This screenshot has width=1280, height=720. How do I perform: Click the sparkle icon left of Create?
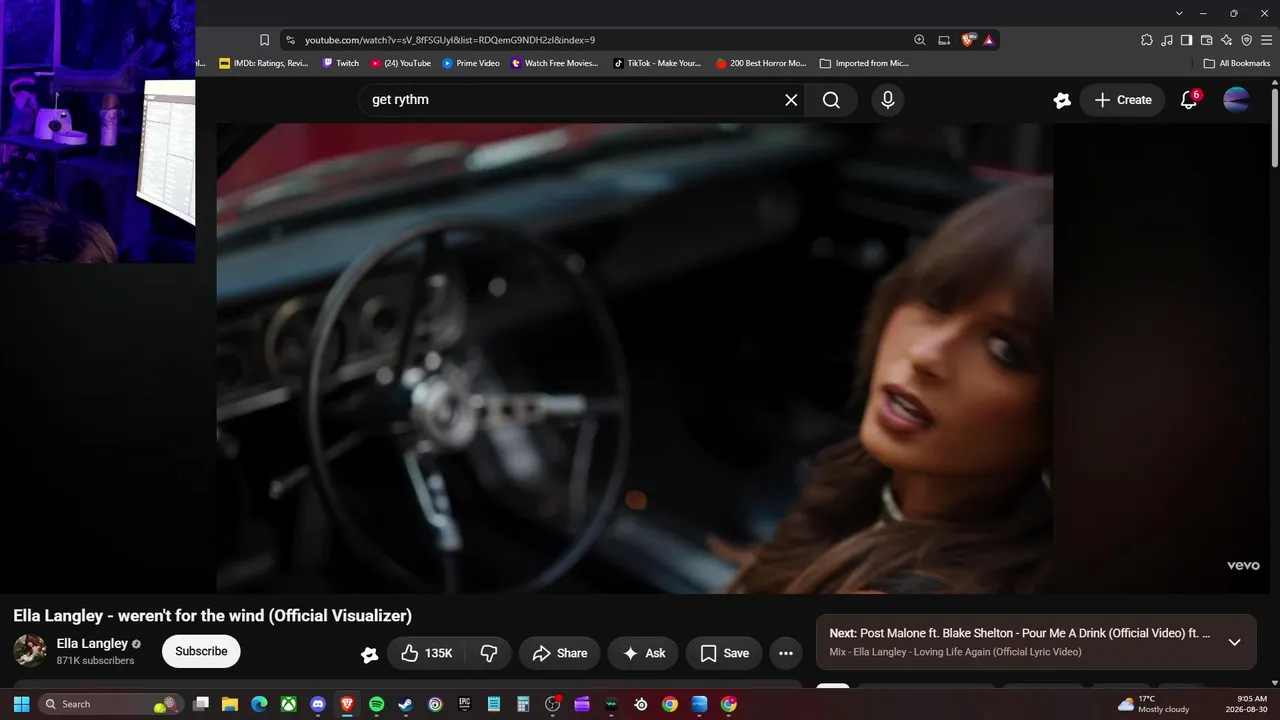1062,100
